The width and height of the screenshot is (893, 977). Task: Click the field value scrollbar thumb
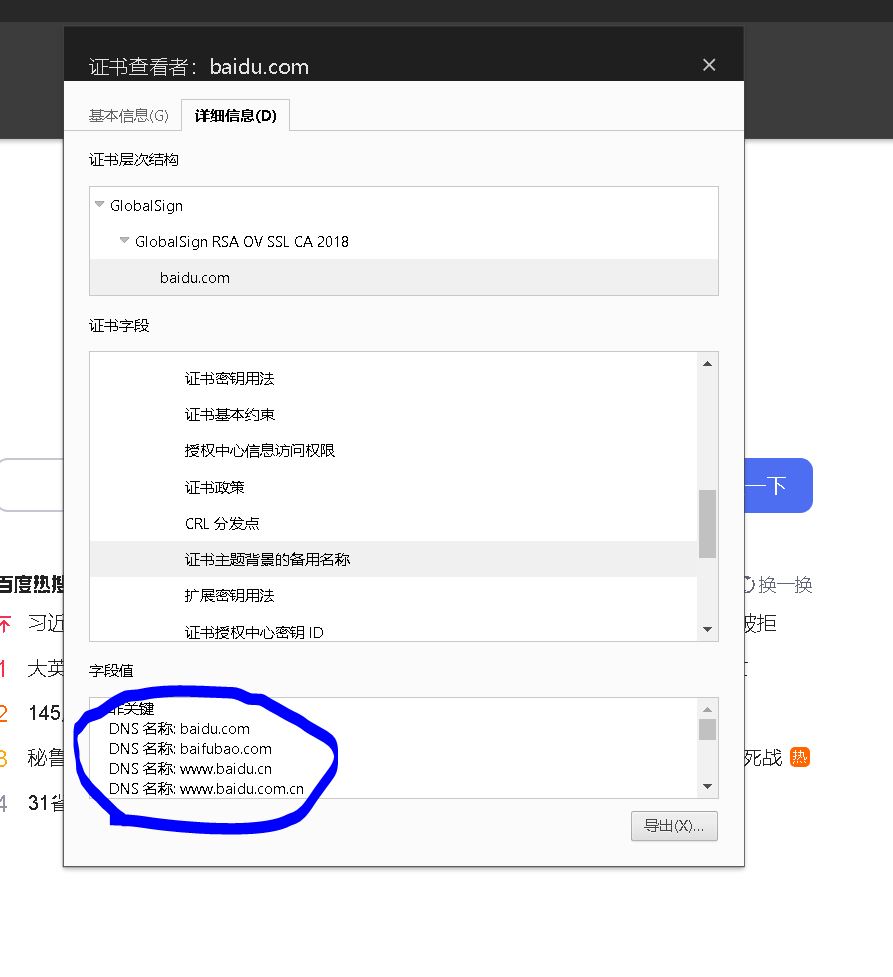click(707, 730)
